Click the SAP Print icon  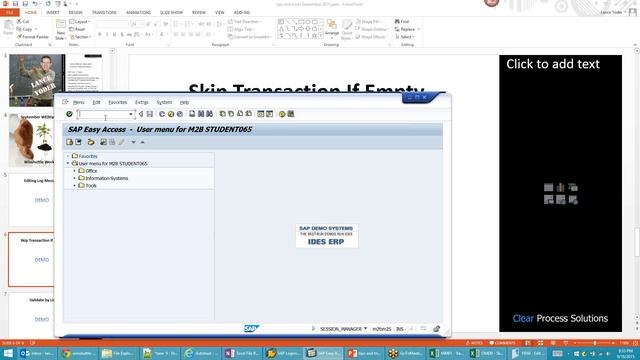pyautogui.click(x=192, y=114)
